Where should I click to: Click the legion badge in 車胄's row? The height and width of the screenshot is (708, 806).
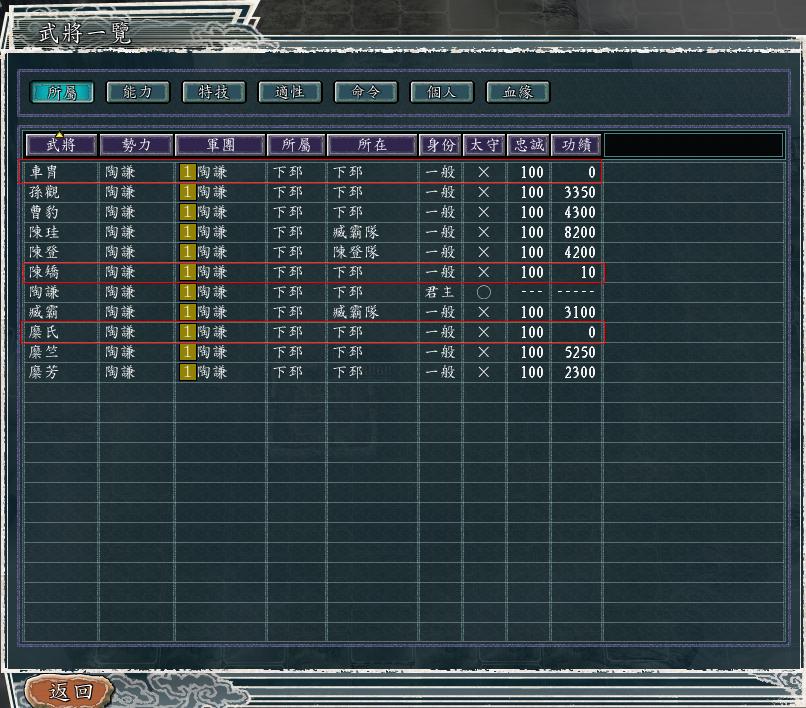[x=188, y=172]
